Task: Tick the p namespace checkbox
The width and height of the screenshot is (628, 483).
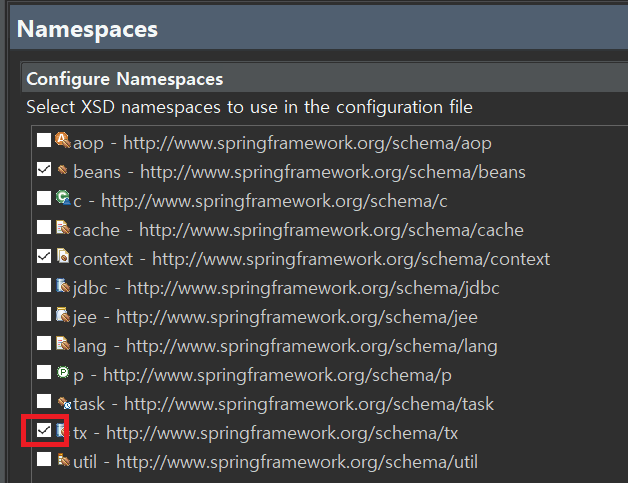Action: [x=44, y=372]
